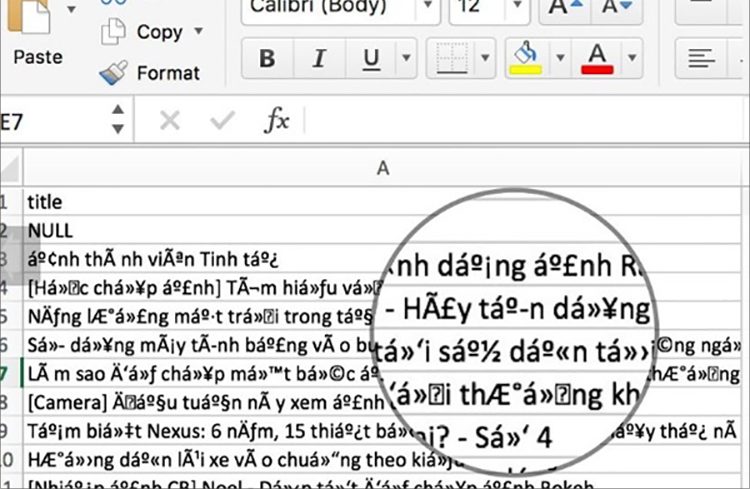Viewport: 750px width, 489px height.
Task: Select all cells corner triangle
Action: 11,168
